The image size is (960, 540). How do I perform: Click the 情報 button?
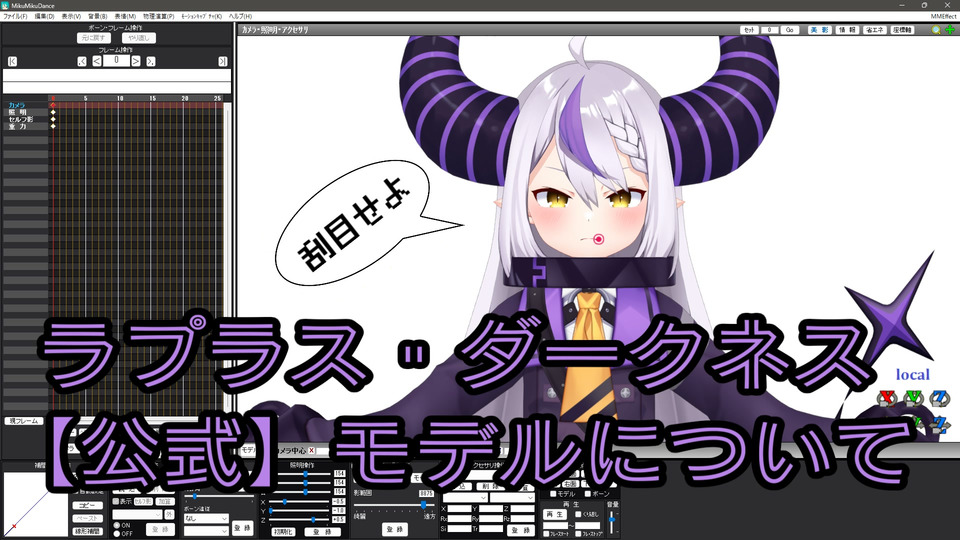tap(847, 29)
